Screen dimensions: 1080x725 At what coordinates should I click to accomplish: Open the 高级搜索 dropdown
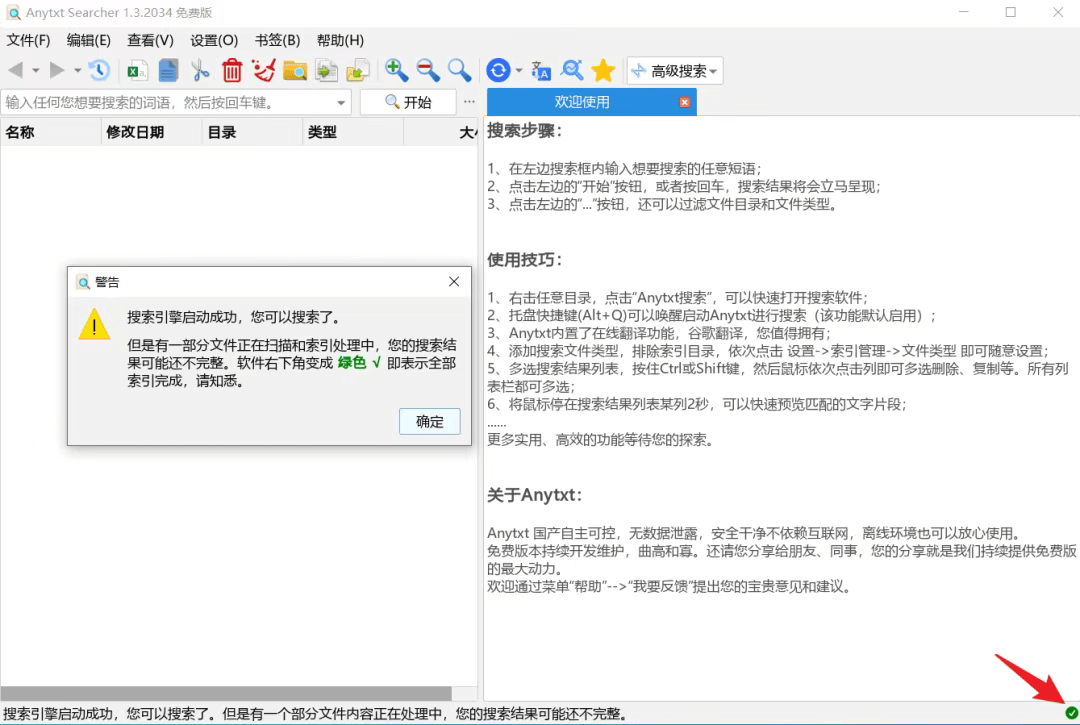[x=675, y=70]
